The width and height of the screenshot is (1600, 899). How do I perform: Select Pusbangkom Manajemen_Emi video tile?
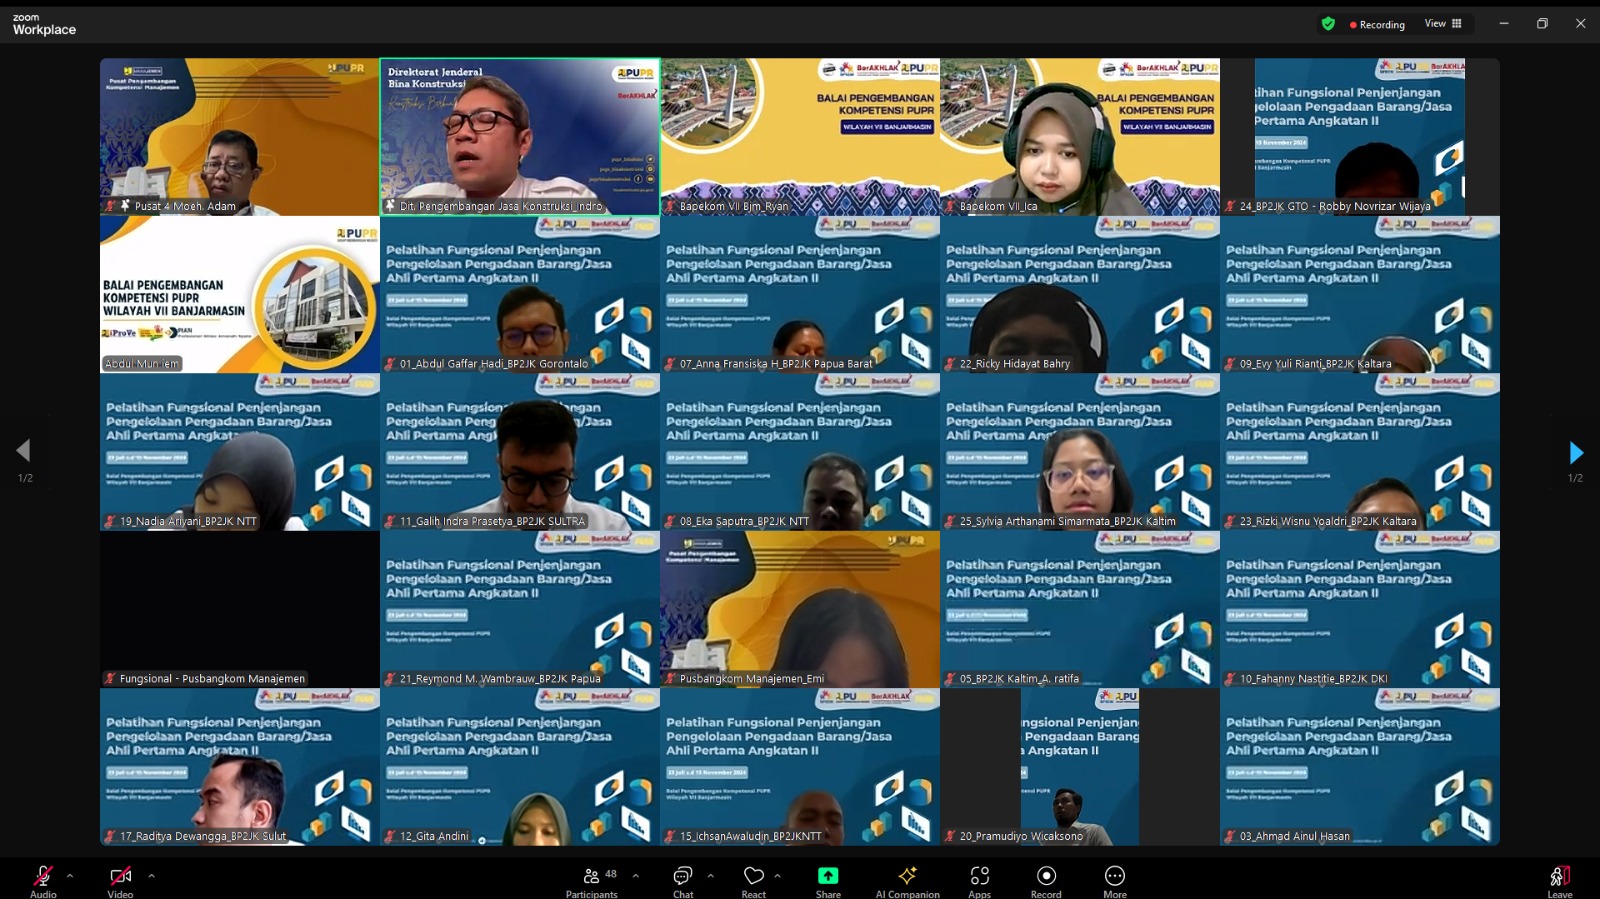pyautogui.click(x=800, y=609)
